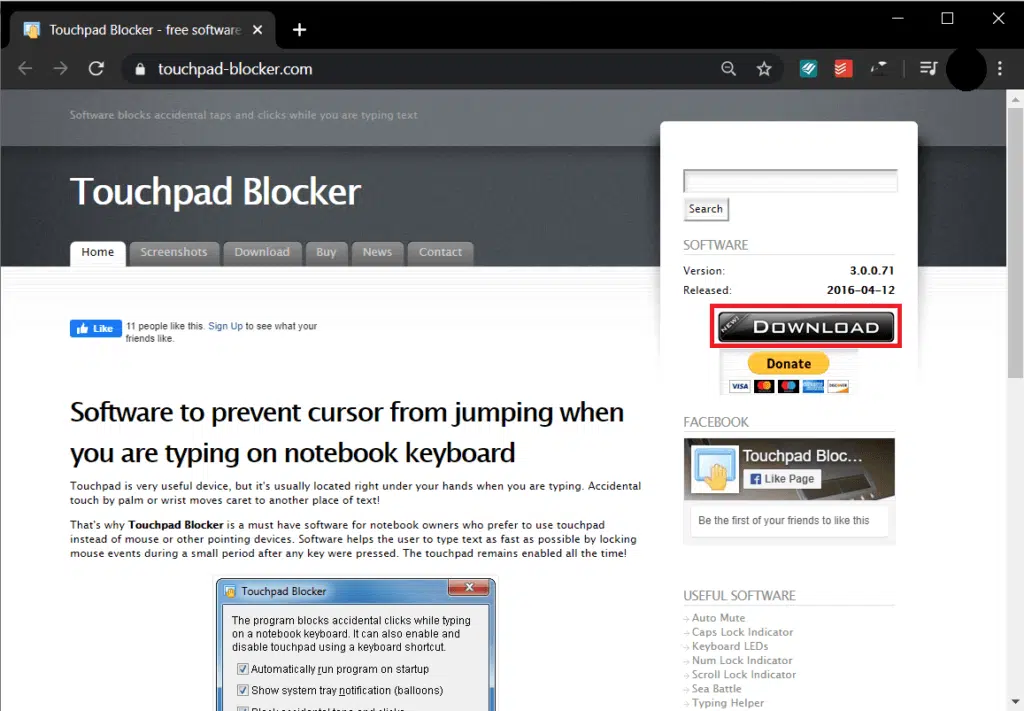Switch to the Download tab
The width and height of the screenshot is (1024, 711).
[x=262, y=253]
